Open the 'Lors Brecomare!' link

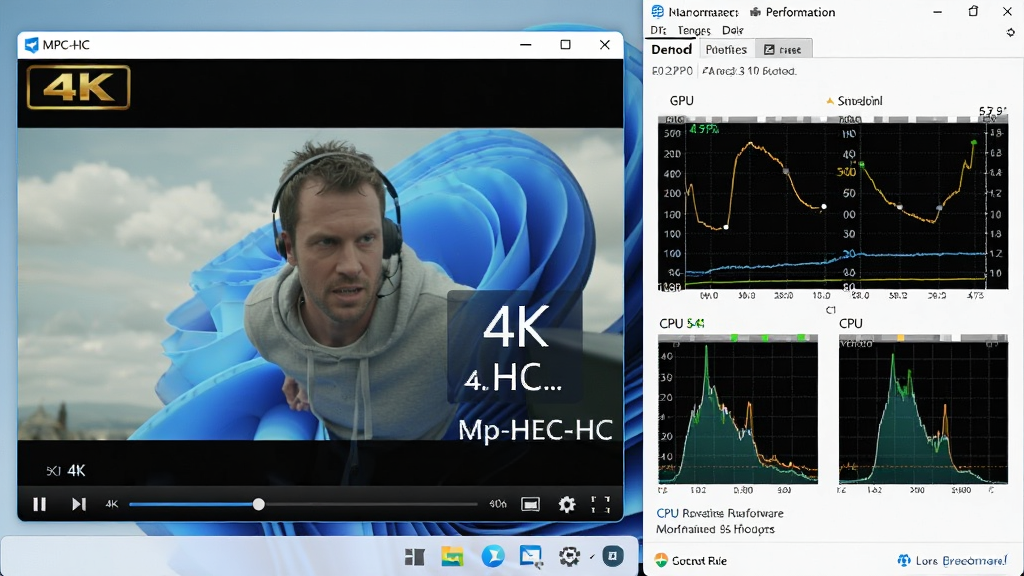[961, 560]
